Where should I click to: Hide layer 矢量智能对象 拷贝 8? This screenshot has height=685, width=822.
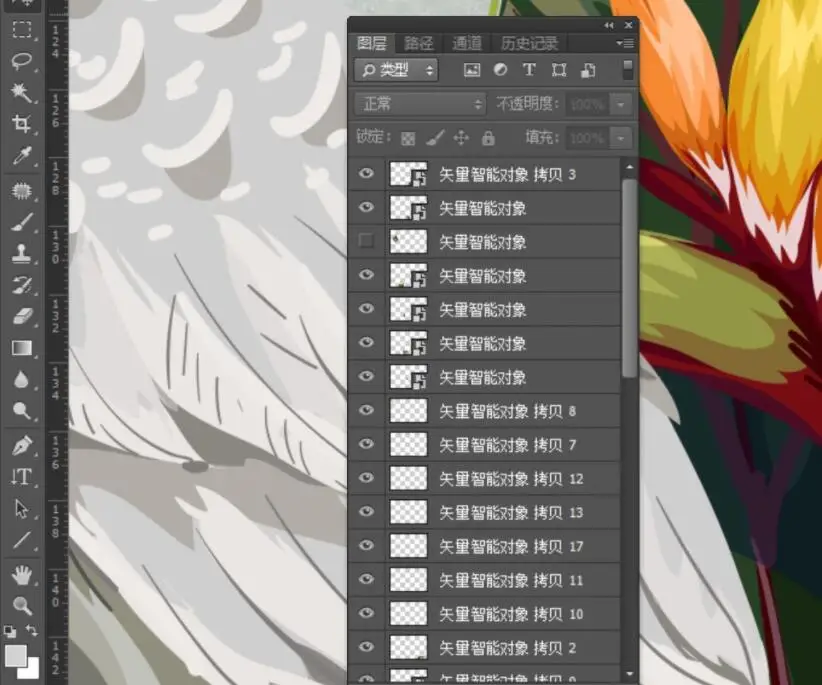click(x=366, y=409)
